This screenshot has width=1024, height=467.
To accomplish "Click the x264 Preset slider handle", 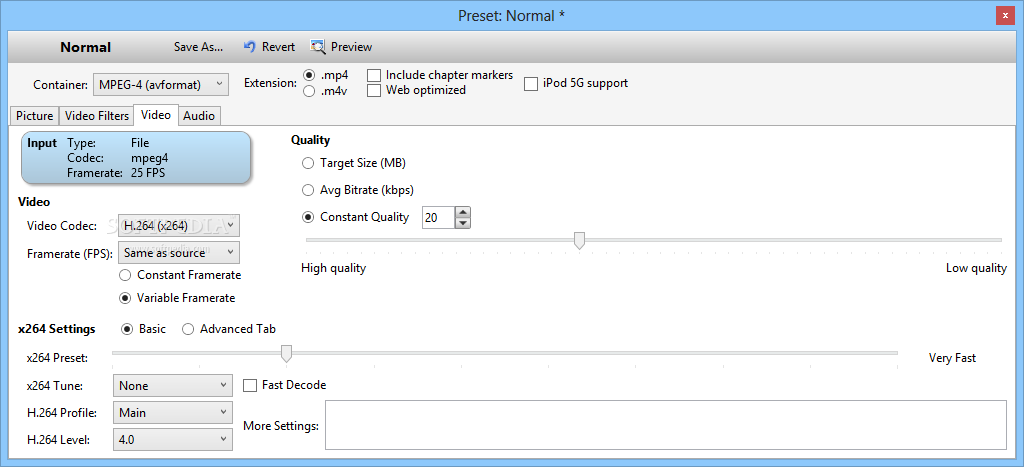I will pos(286,353).
